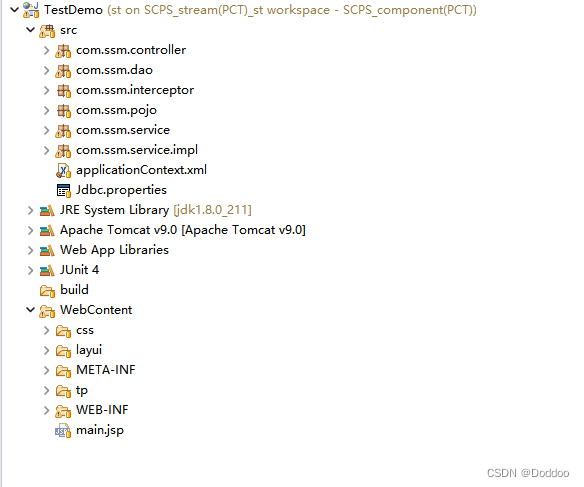Screen dimensions: 584x487
Task: Expand the com.ssm.pojo package
Action: point(46,110)
